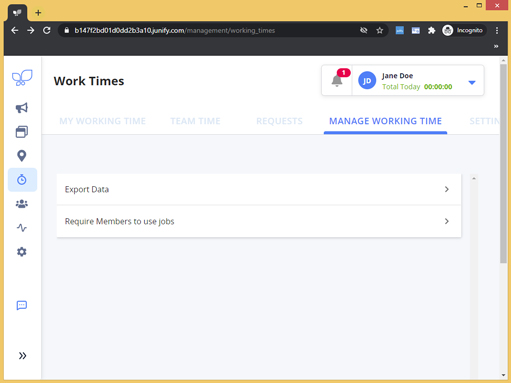Open the Jane Doe profile dropdown arrow
Screen dimensions: 511x383
(x=472, y=82)
